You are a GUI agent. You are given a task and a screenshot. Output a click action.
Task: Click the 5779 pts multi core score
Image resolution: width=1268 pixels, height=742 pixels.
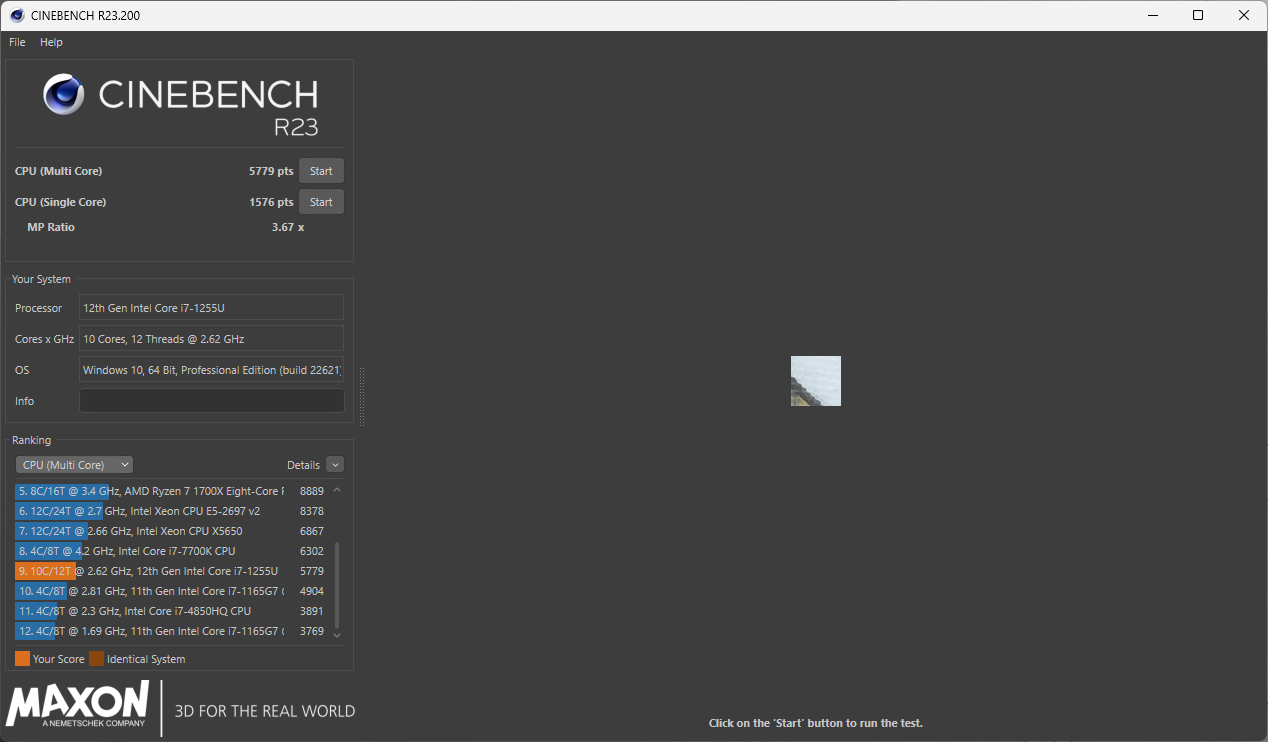tap(271, 171)
